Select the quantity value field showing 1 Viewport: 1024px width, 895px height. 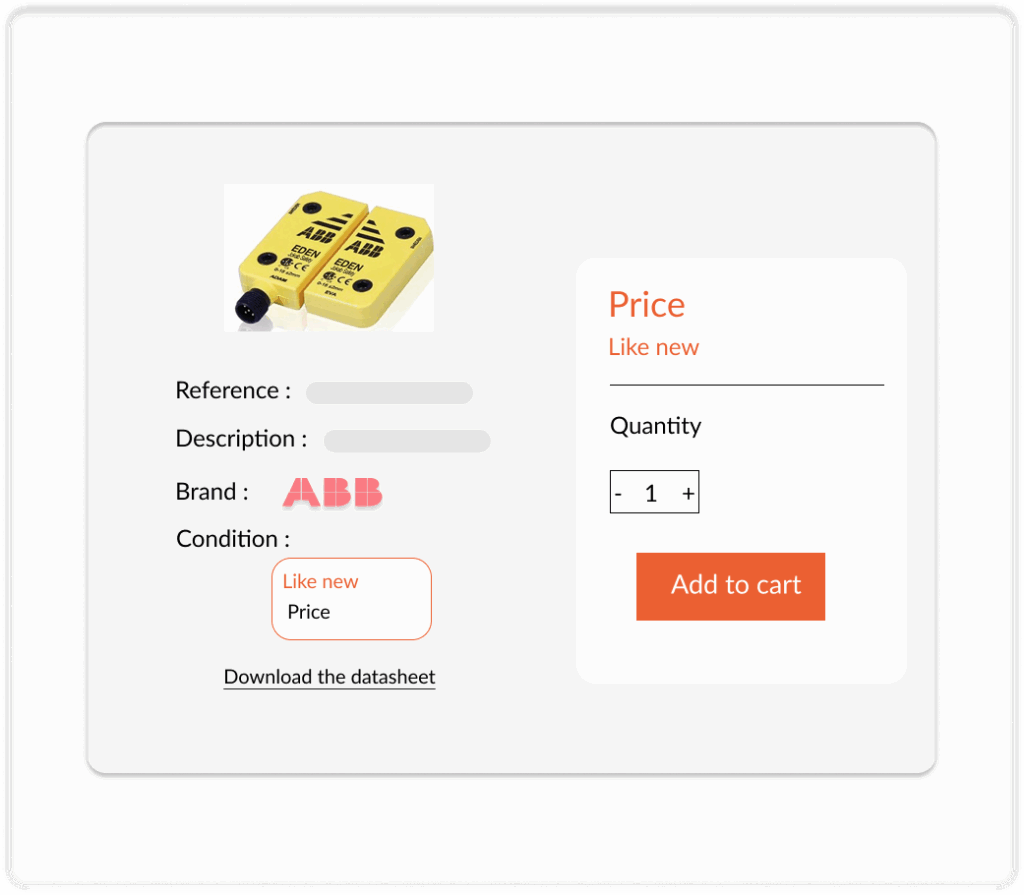pyautogui.click(x=650, y=493)
